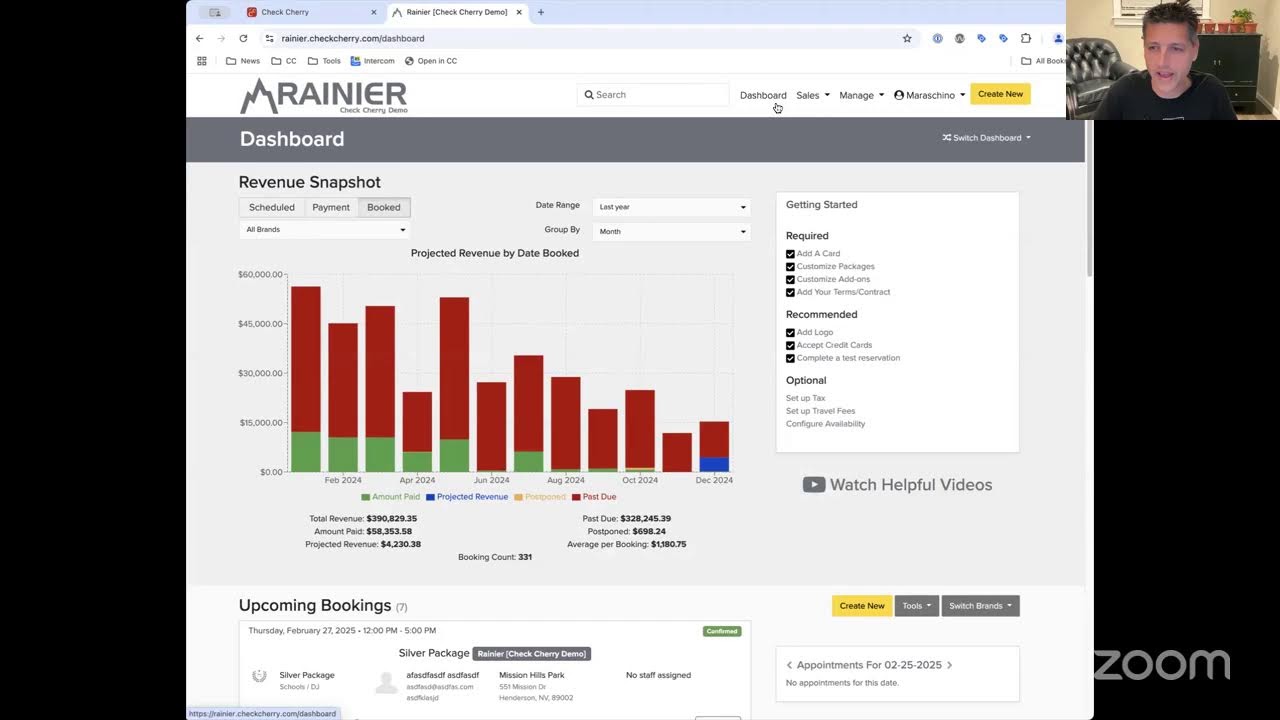
Task: Uncheck Add Your Terms/Contract checkbox
Action: click(790, 293)
